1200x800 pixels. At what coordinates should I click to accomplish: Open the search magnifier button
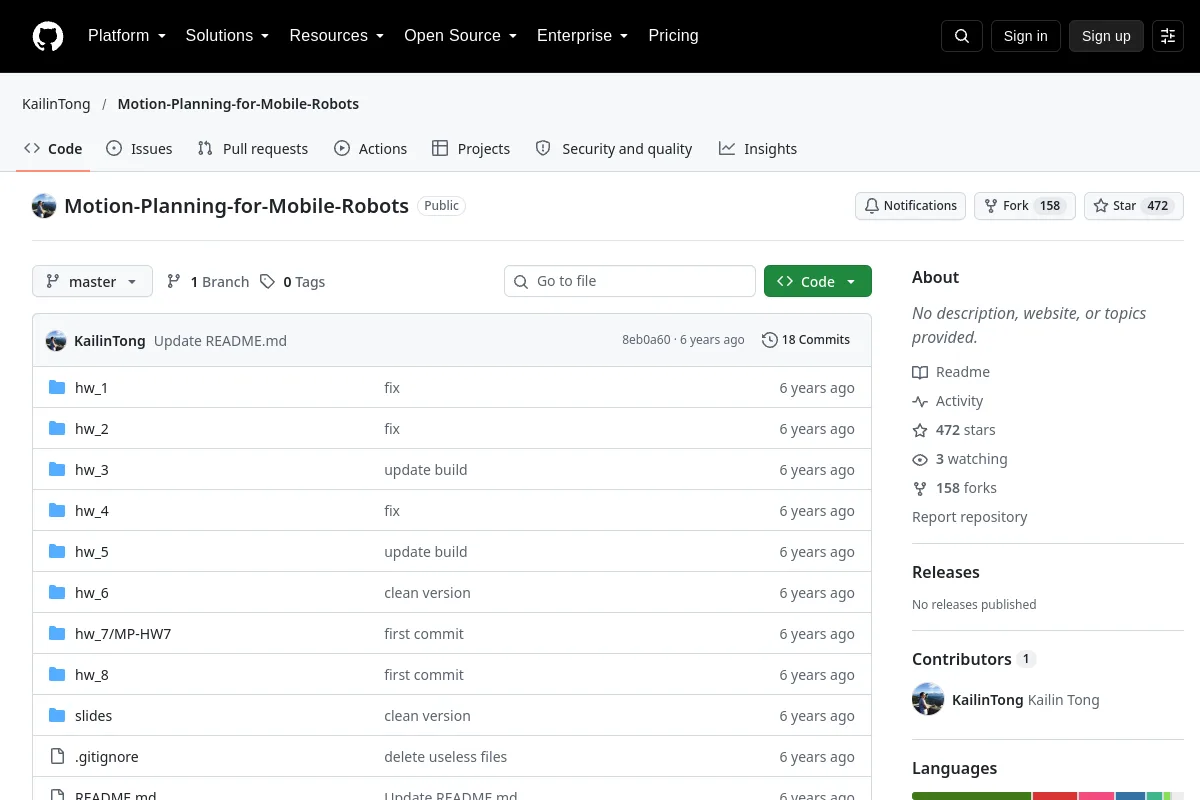point(962,36)
